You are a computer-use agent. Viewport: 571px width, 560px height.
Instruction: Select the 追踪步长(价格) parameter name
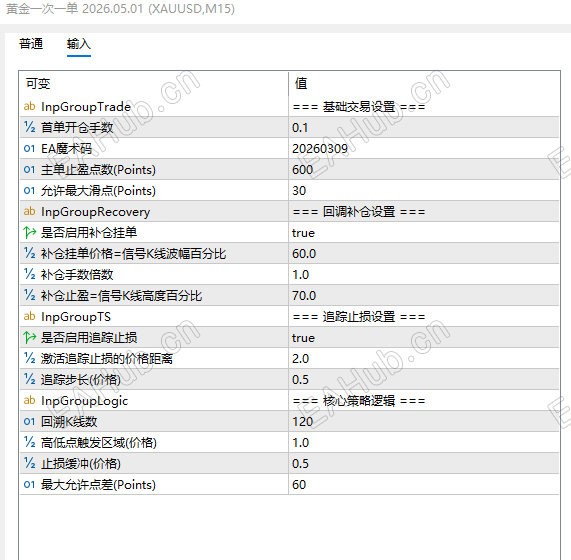tap(80, 380)
